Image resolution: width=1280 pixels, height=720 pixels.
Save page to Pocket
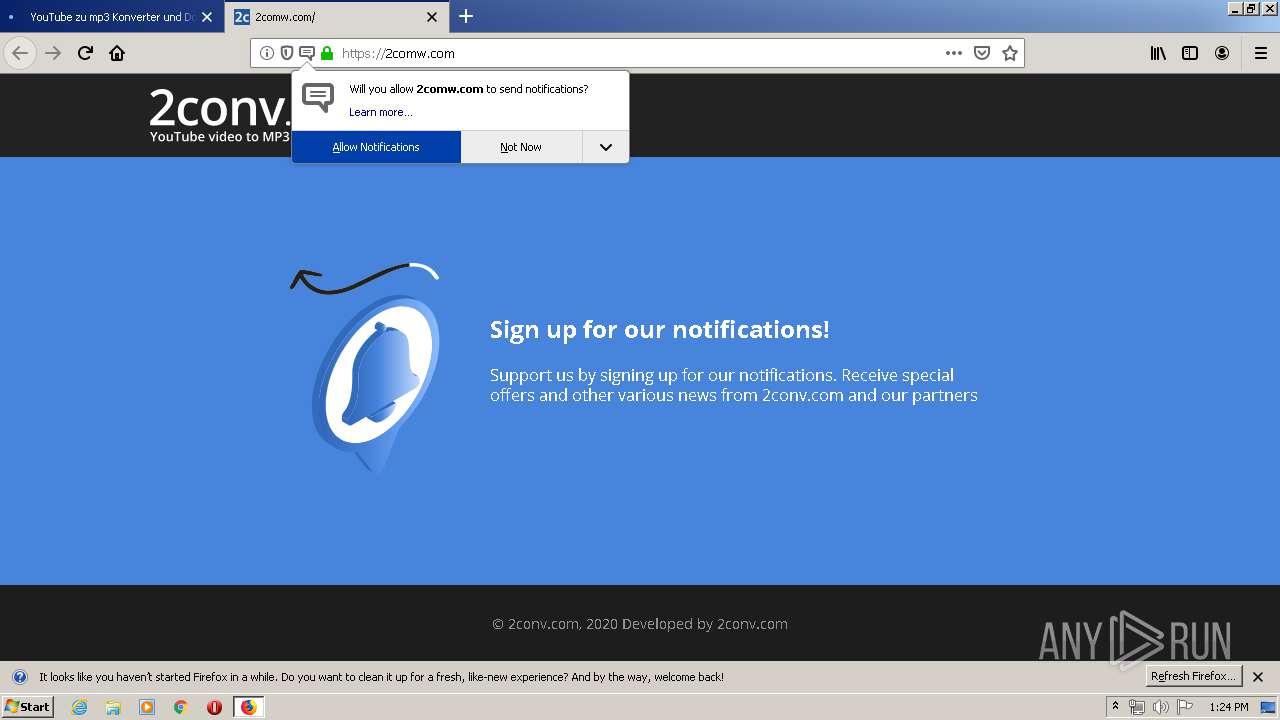click(x=982, y=53)
